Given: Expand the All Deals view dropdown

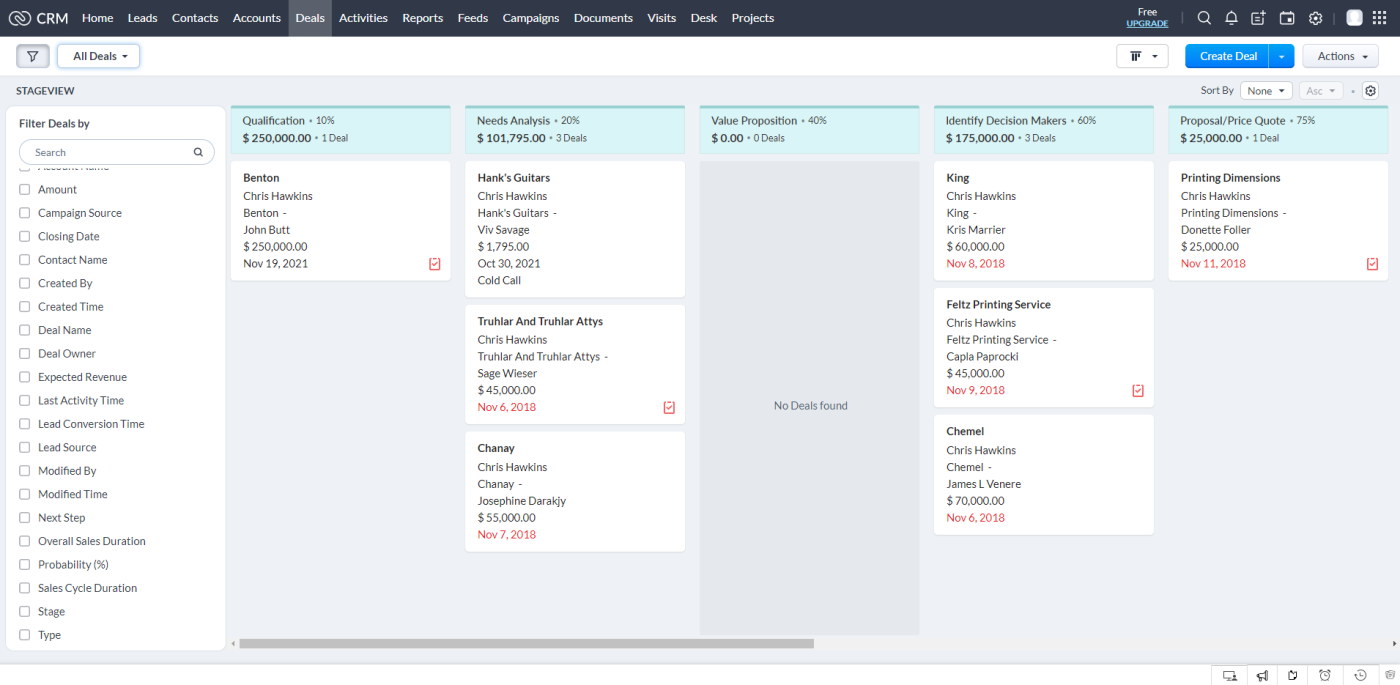Looking at the screenshot, I should pyautogui.click(x=99, y=56).
